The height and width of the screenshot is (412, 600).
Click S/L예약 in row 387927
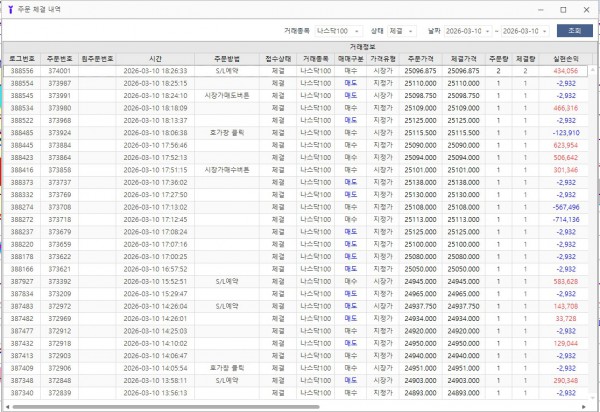(227, 281)
